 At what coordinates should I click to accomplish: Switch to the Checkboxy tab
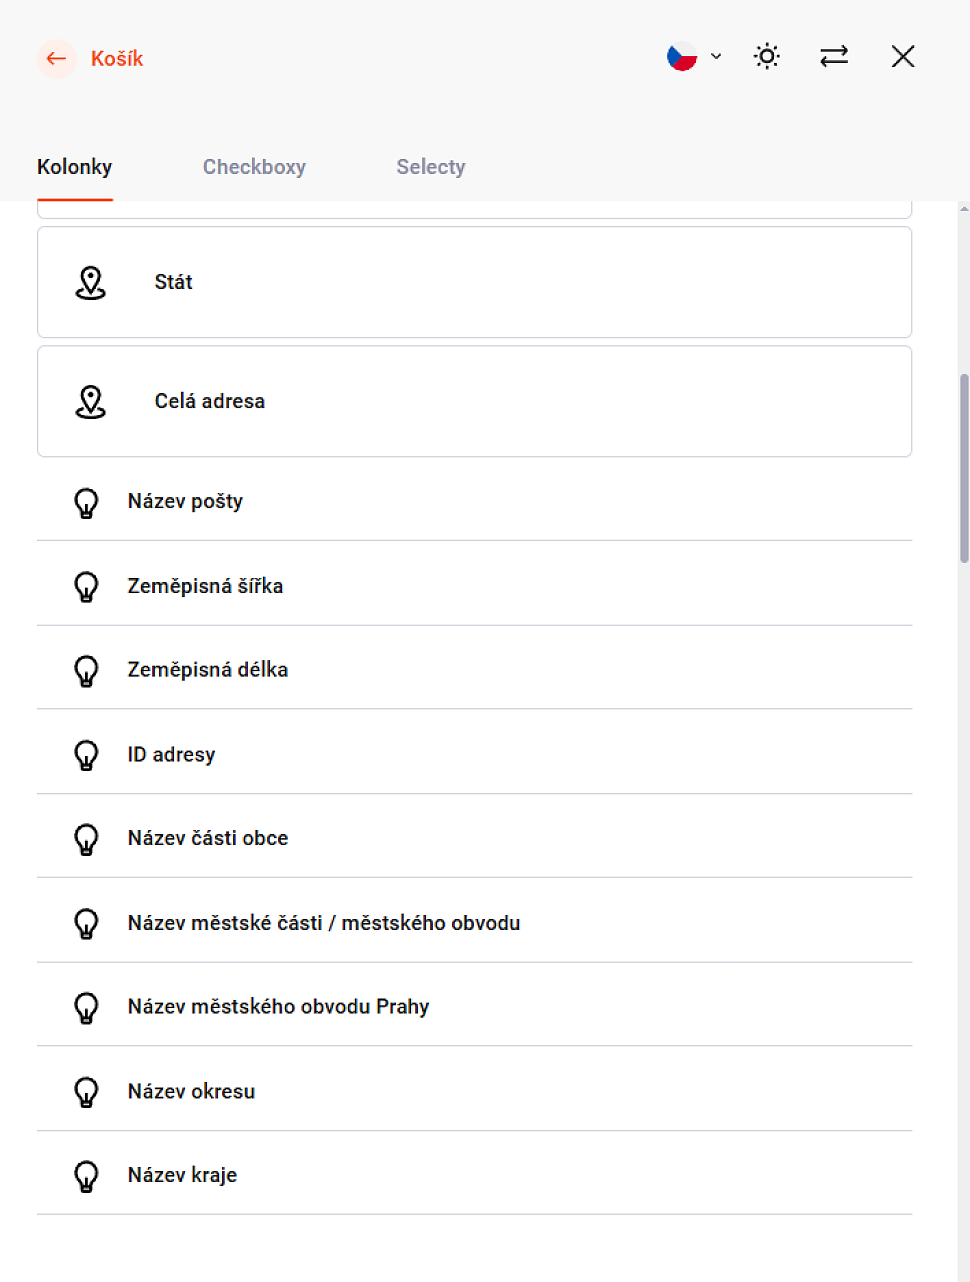click(x=254, y=167)
